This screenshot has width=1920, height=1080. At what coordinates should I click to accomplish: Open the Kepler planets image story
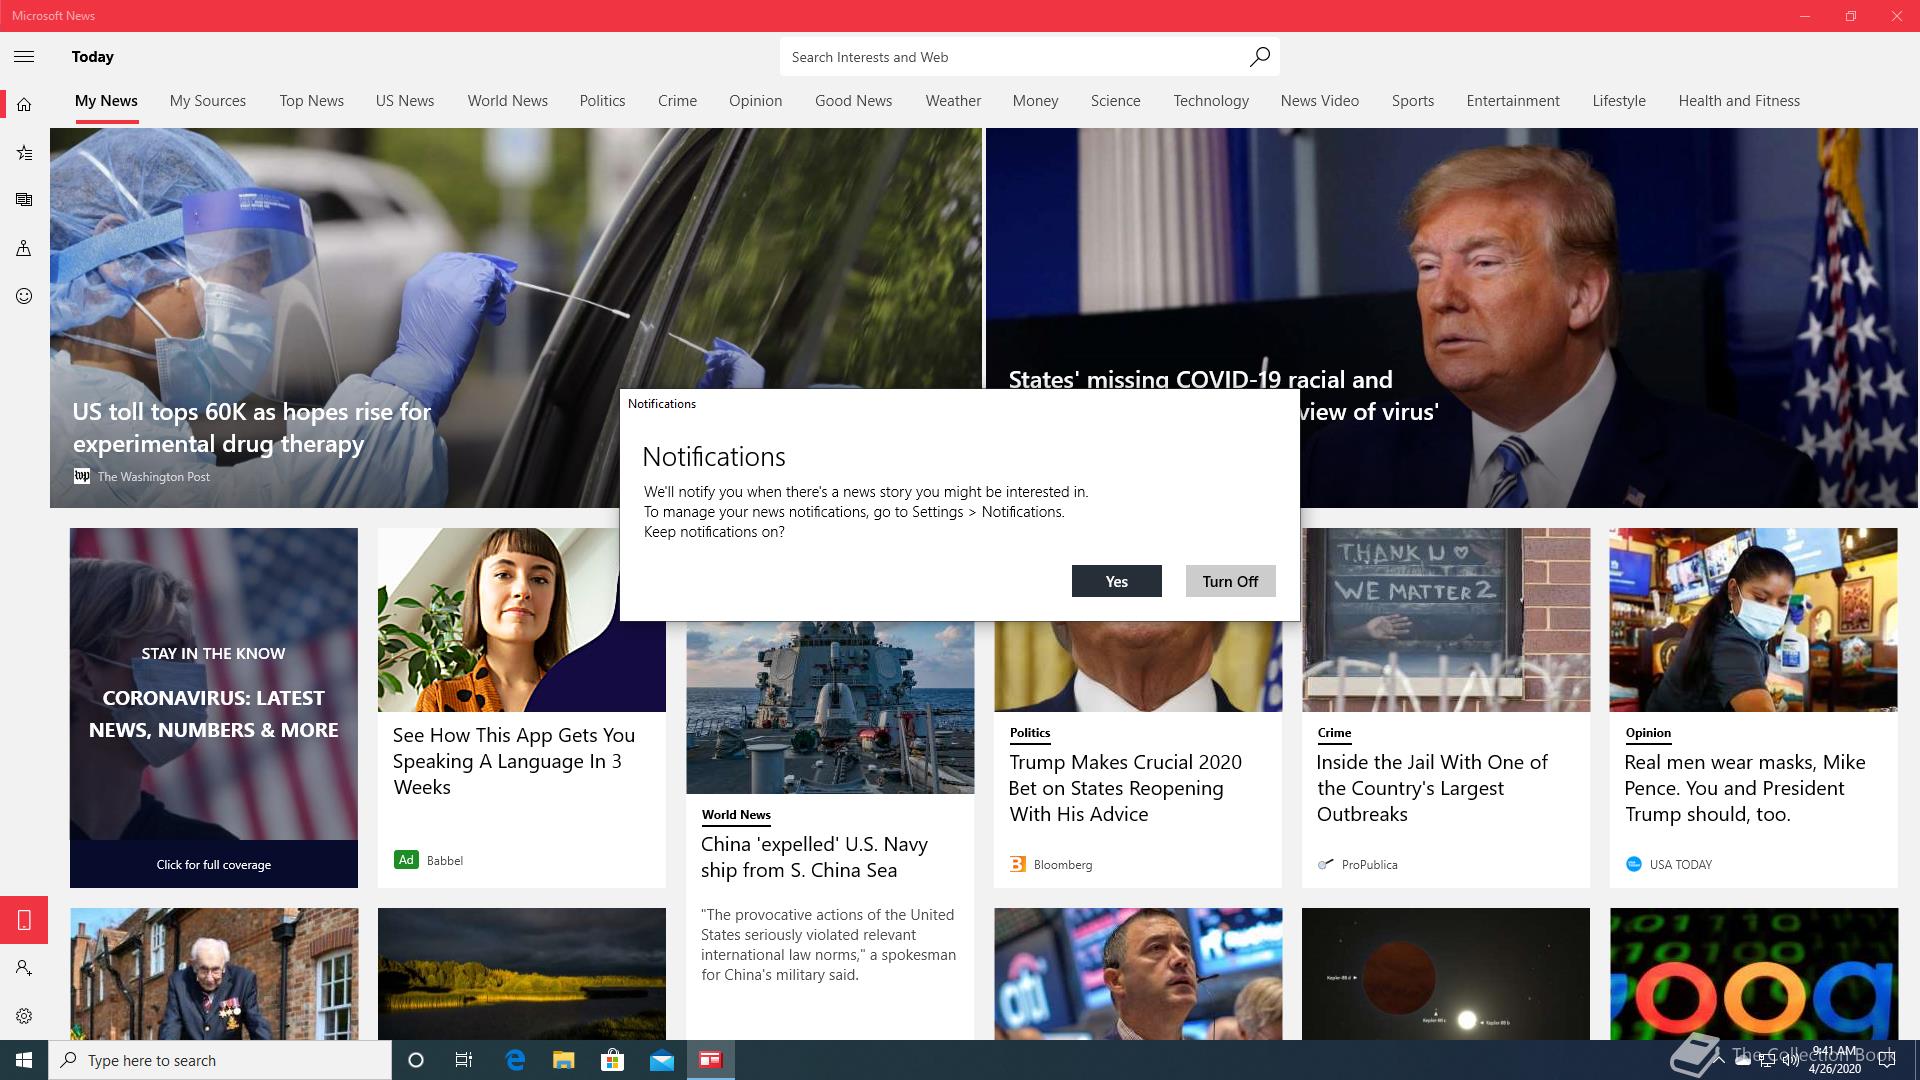tap(1446, 974)
